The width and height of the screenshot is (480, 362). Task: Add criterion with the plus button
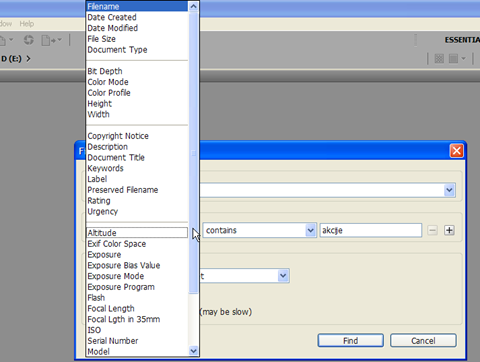pos(449,230)
